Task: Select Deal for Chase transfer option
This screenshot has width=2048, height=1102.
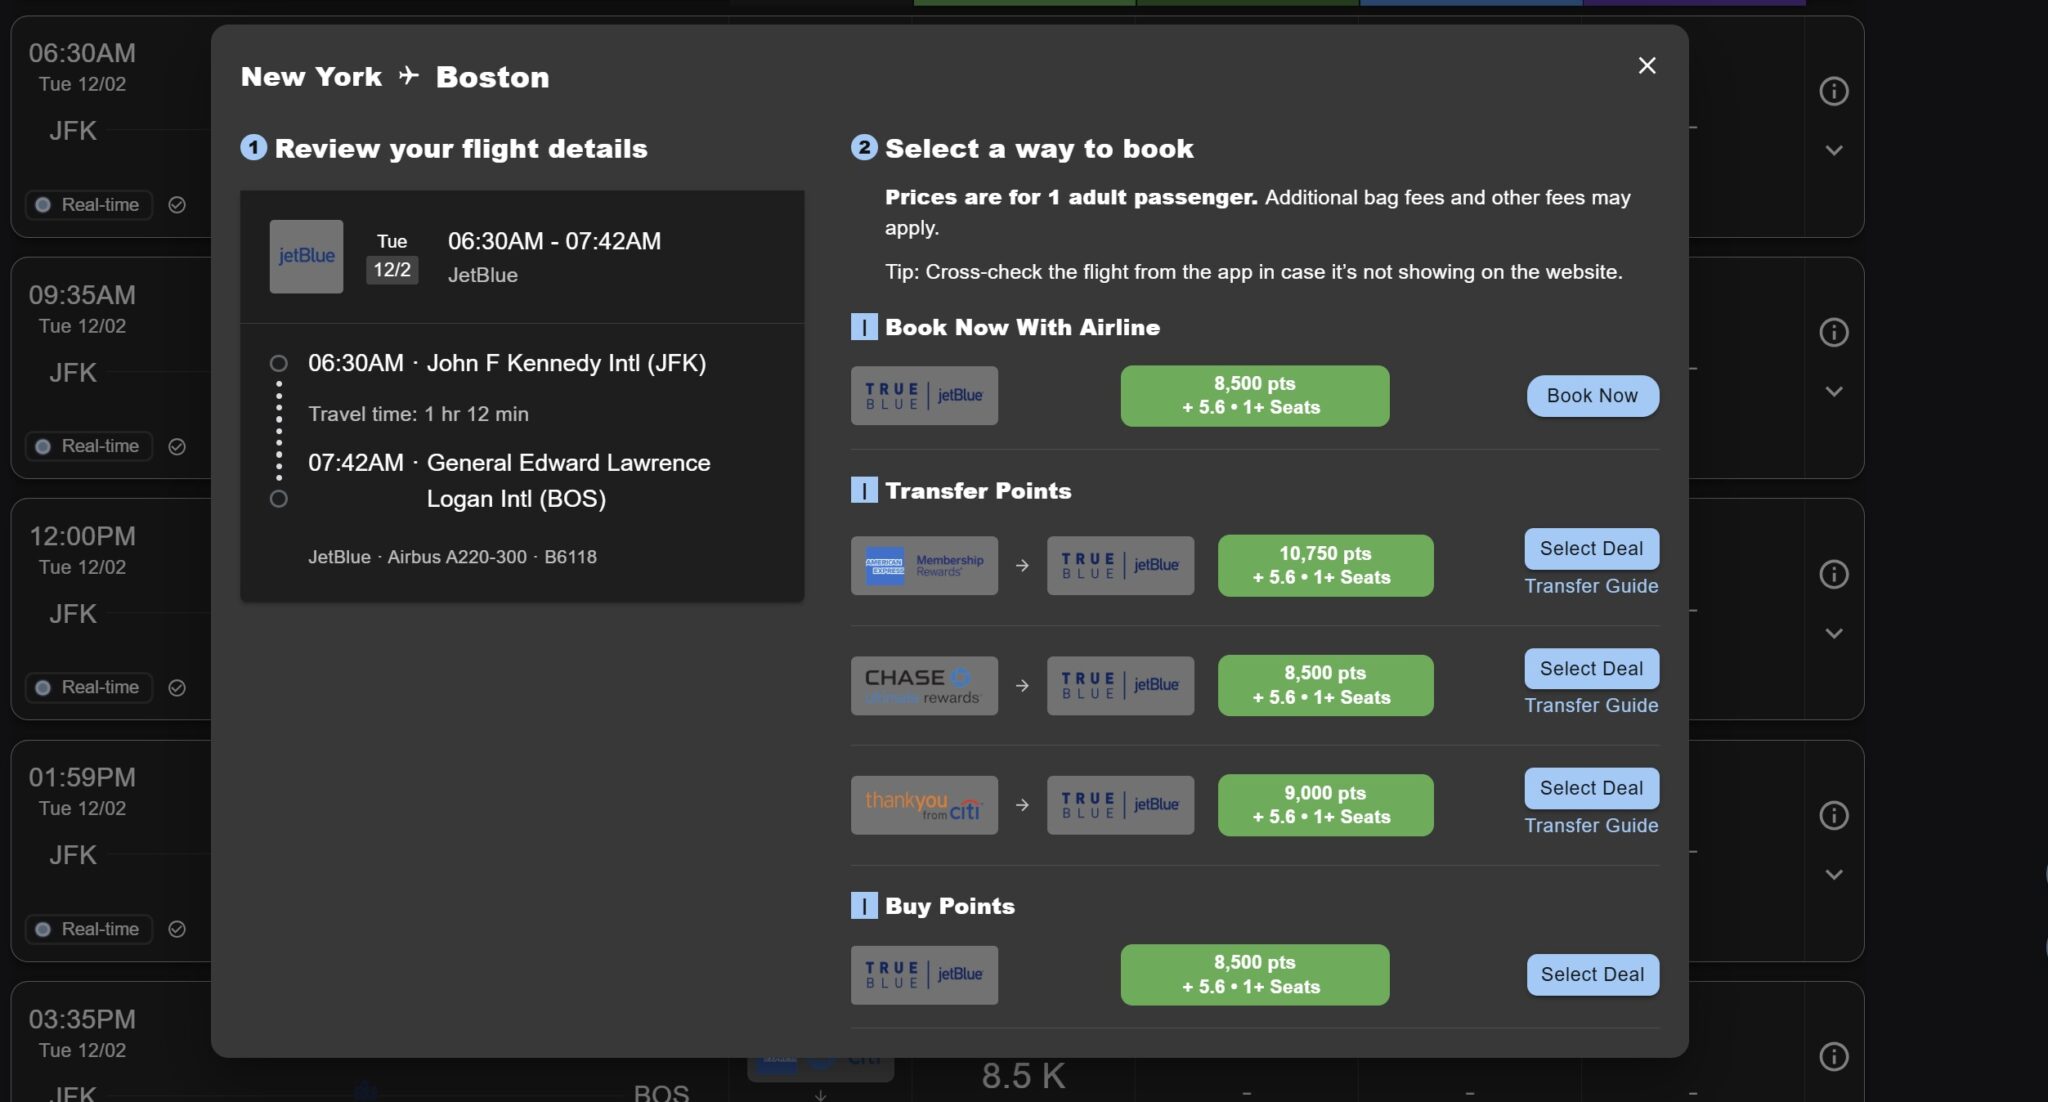Action: click(x=1590, y=669)
